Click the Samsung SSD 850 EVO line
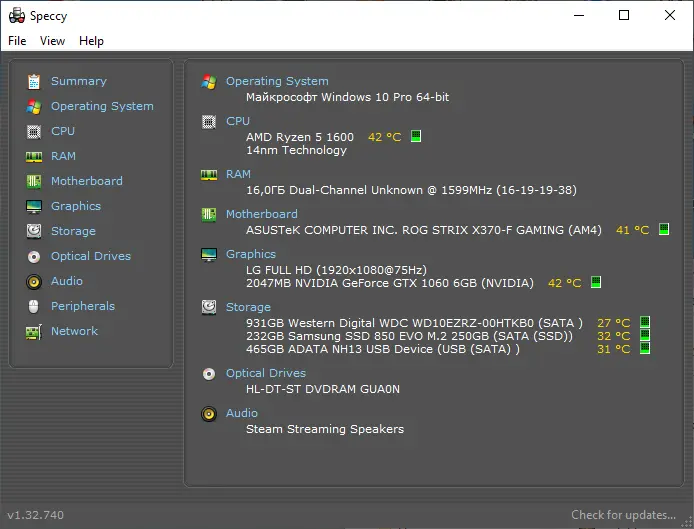This screenshot has width=694, height=529. coord(409,336)
